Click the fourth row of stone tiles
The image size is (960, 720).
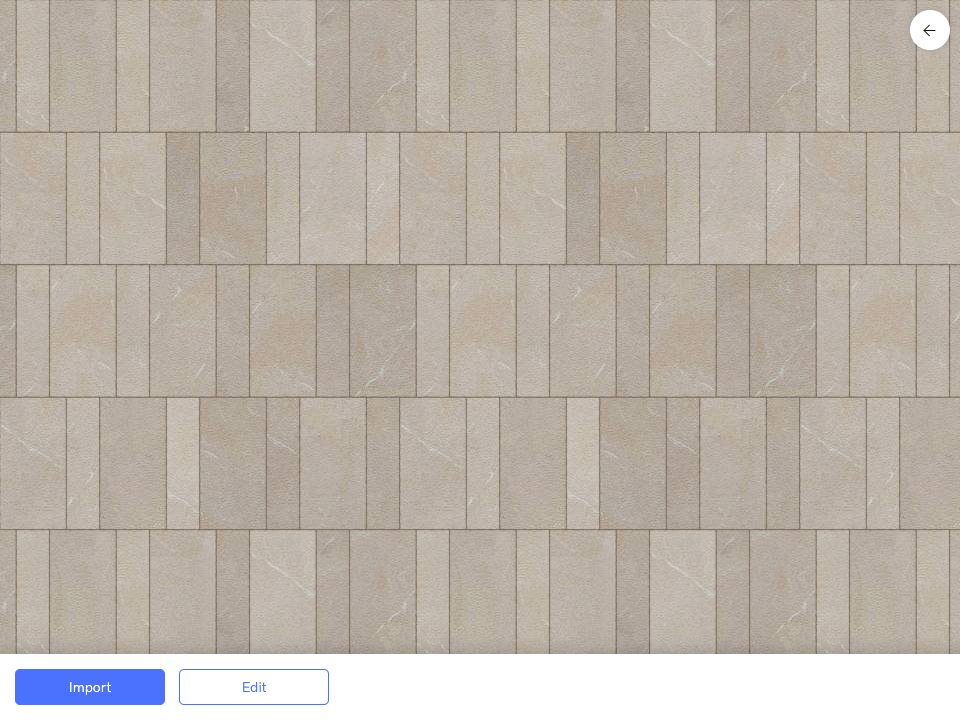click(x=480, y=463)
